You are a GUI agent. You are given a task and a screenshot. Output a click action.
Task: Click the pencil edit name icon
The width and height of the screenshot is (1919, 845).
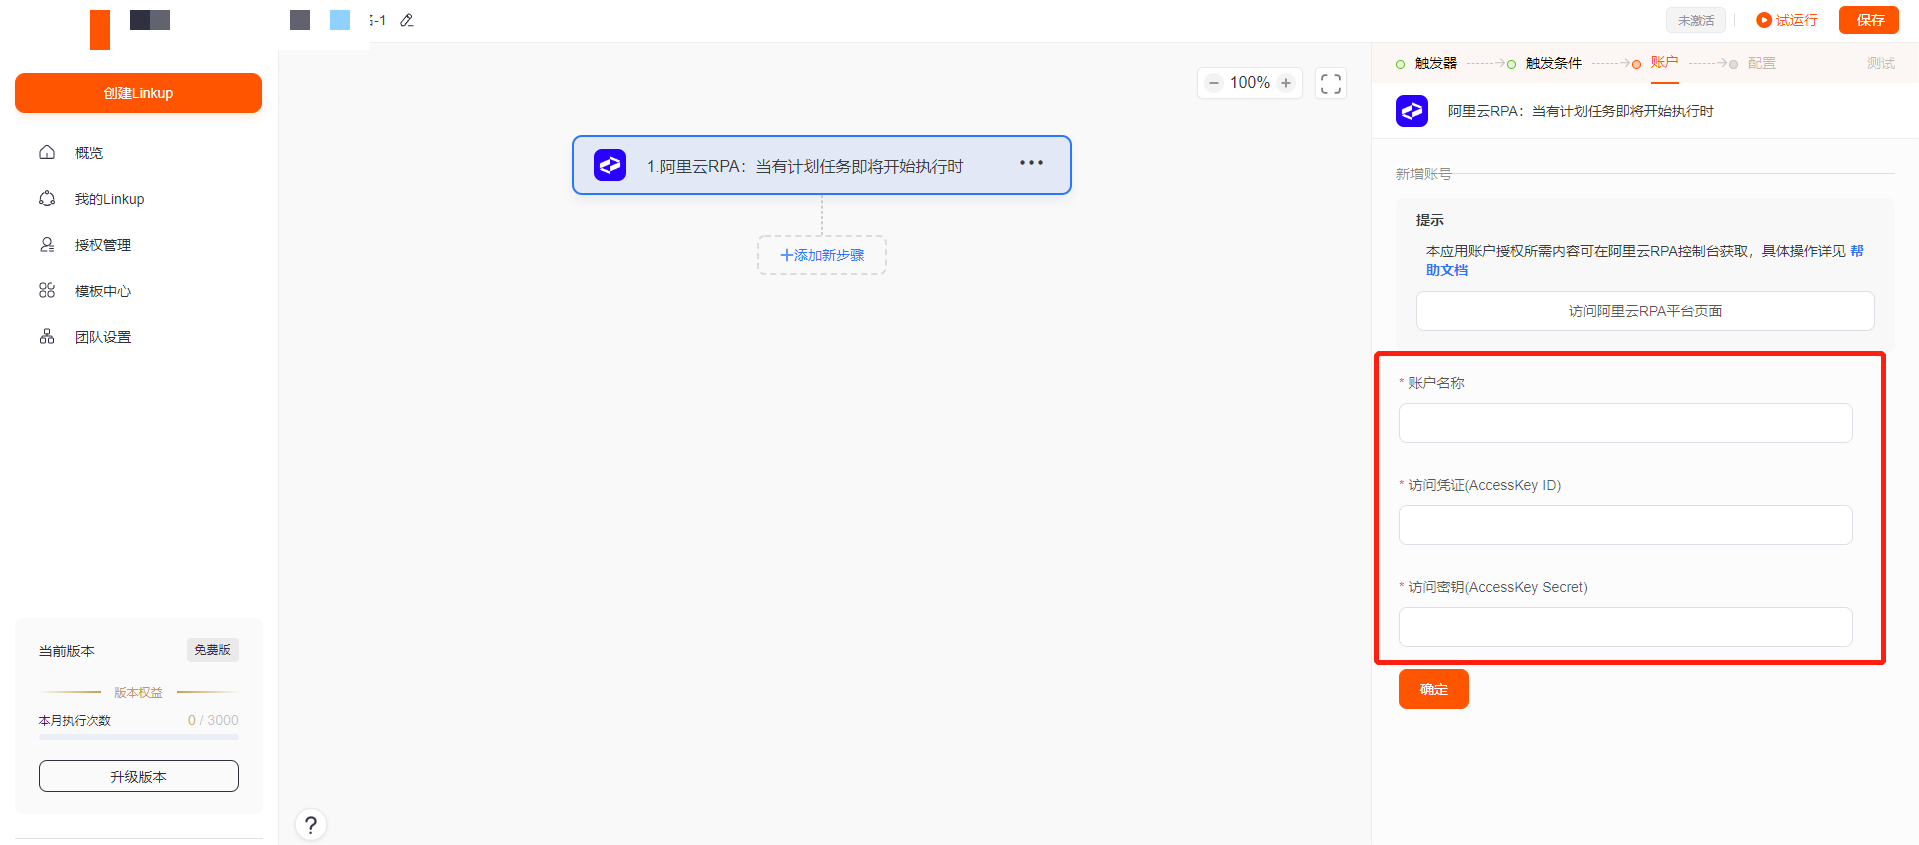(407, 20)
